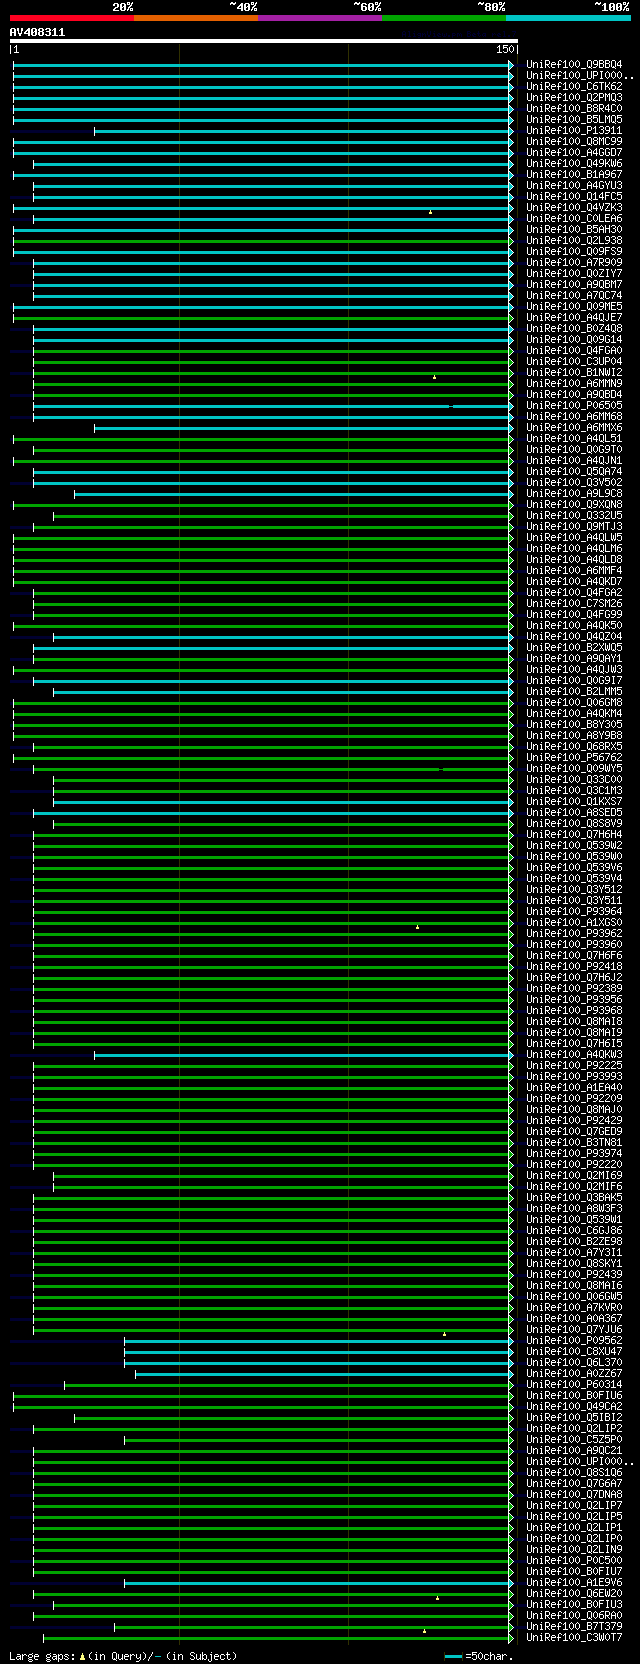
Task: Click the UniRef100_Q49CA2 entry
Action: [574, 1407]
